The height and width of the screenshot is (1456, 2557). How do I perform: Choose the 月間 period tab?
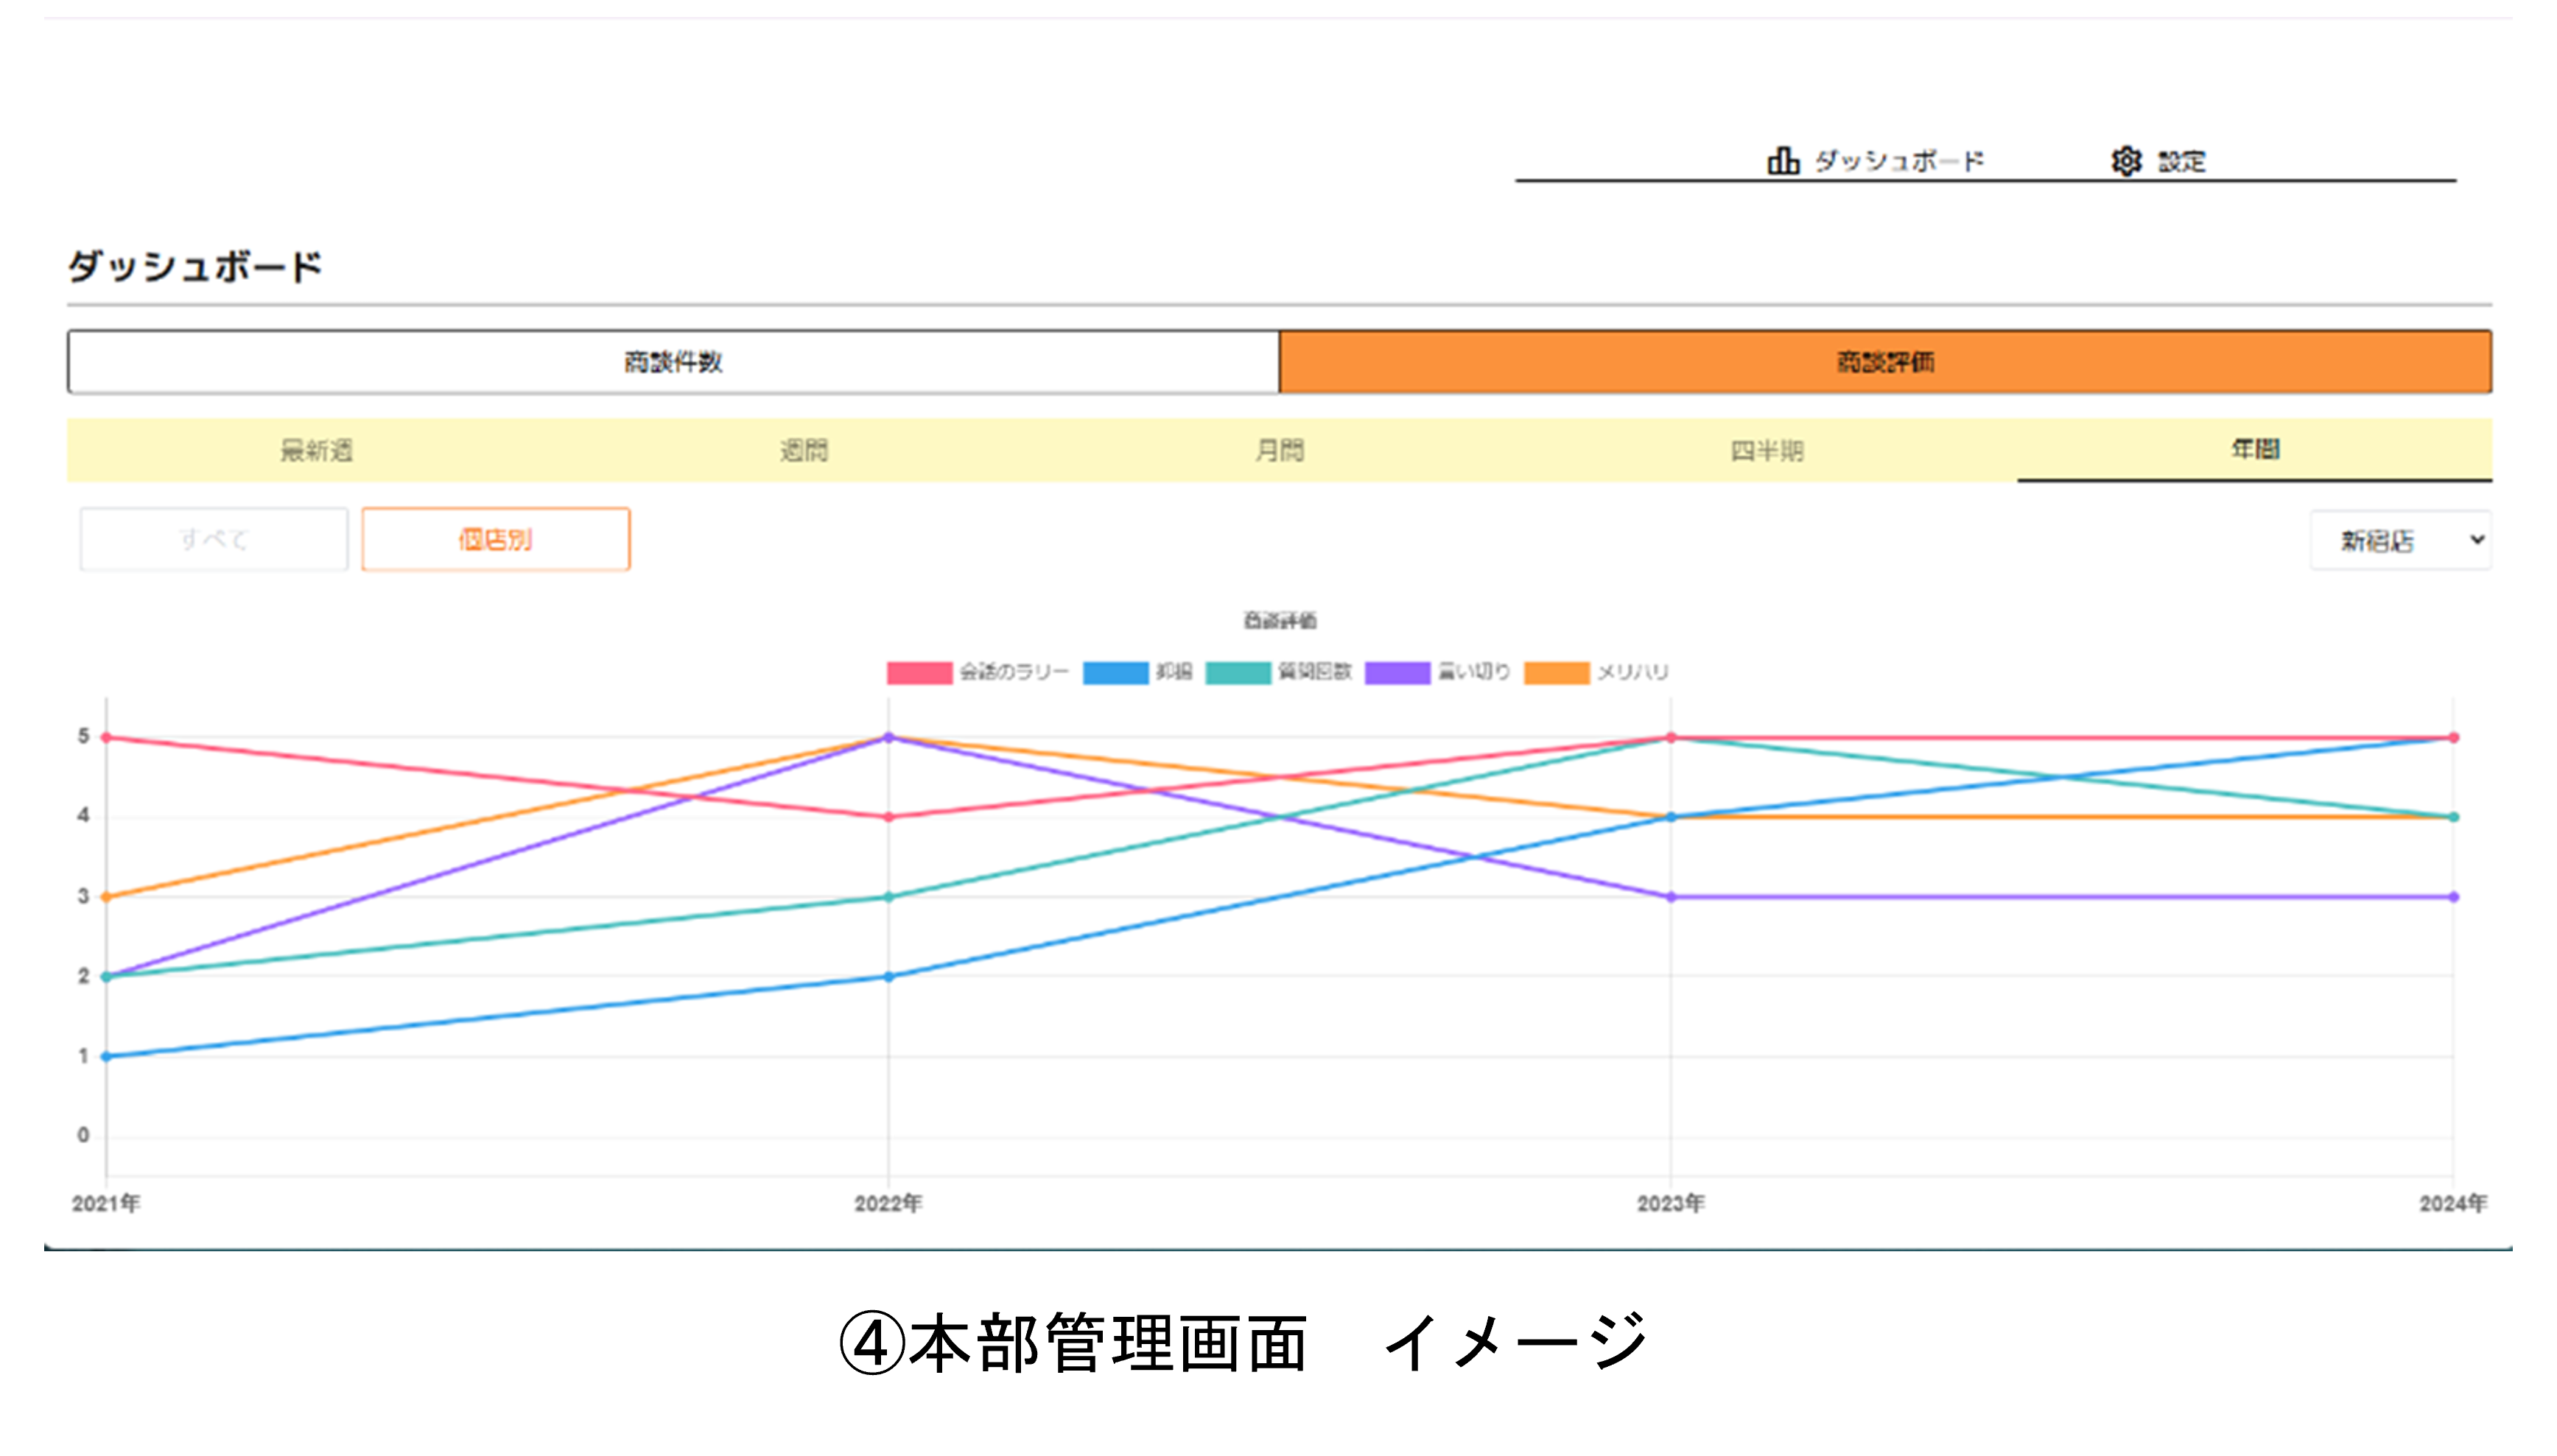click(1279, 450)
